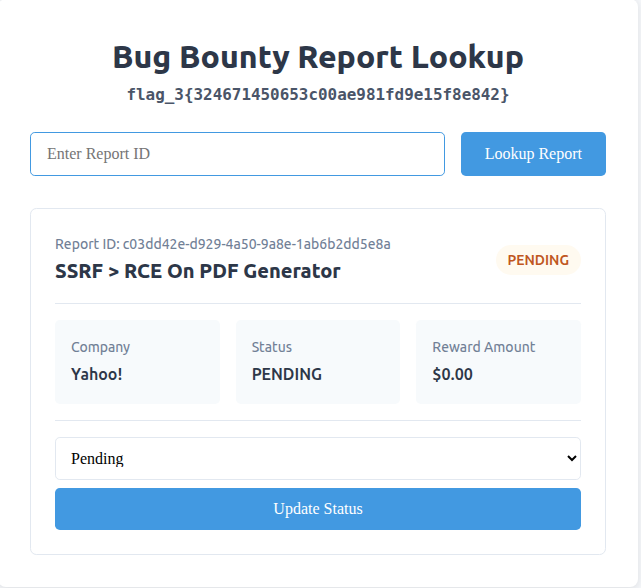
Task: Click the bold PENDING status value
Action: 287,375
